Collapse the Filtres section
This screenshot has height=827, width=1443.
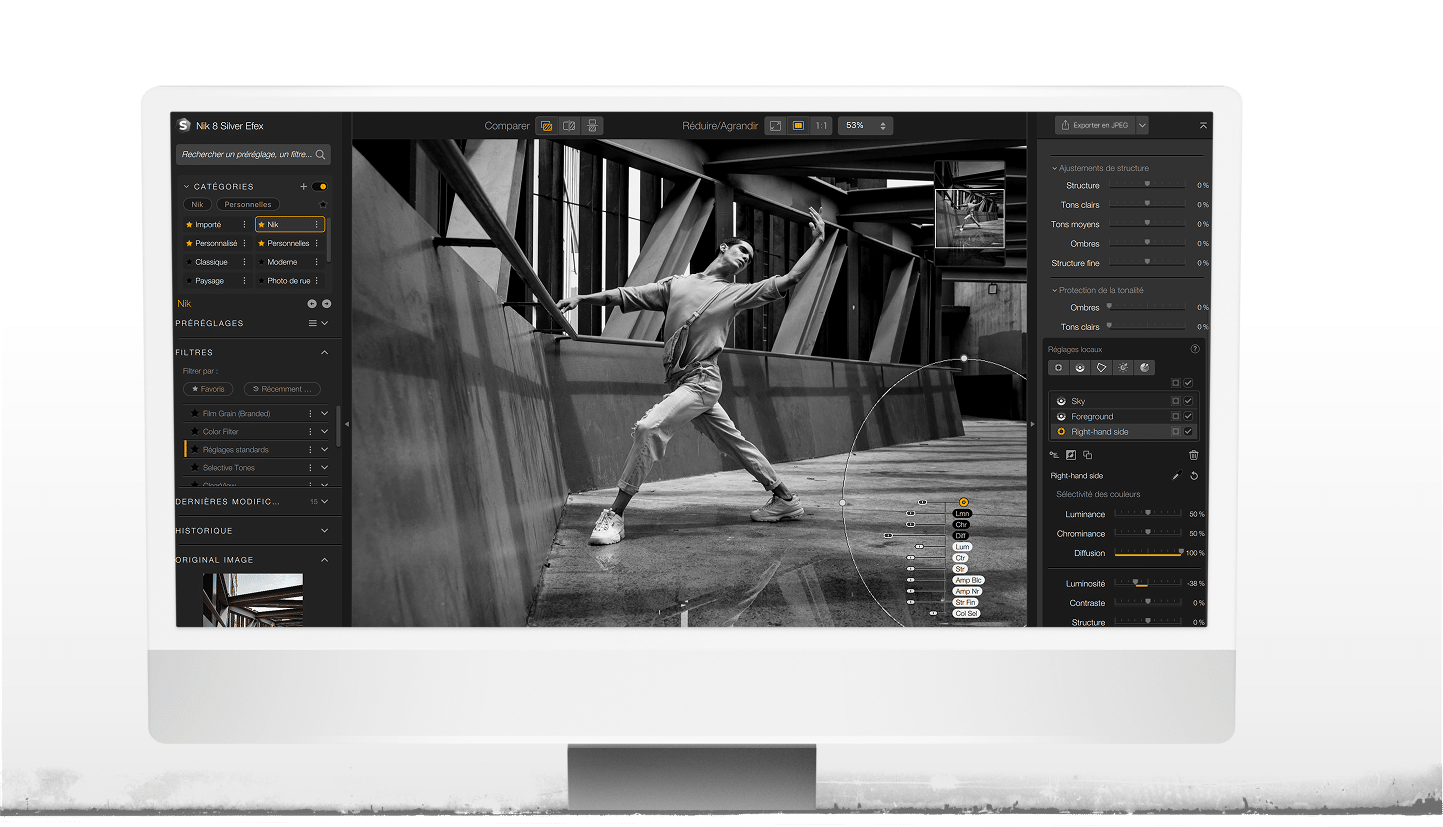point(325,352)
